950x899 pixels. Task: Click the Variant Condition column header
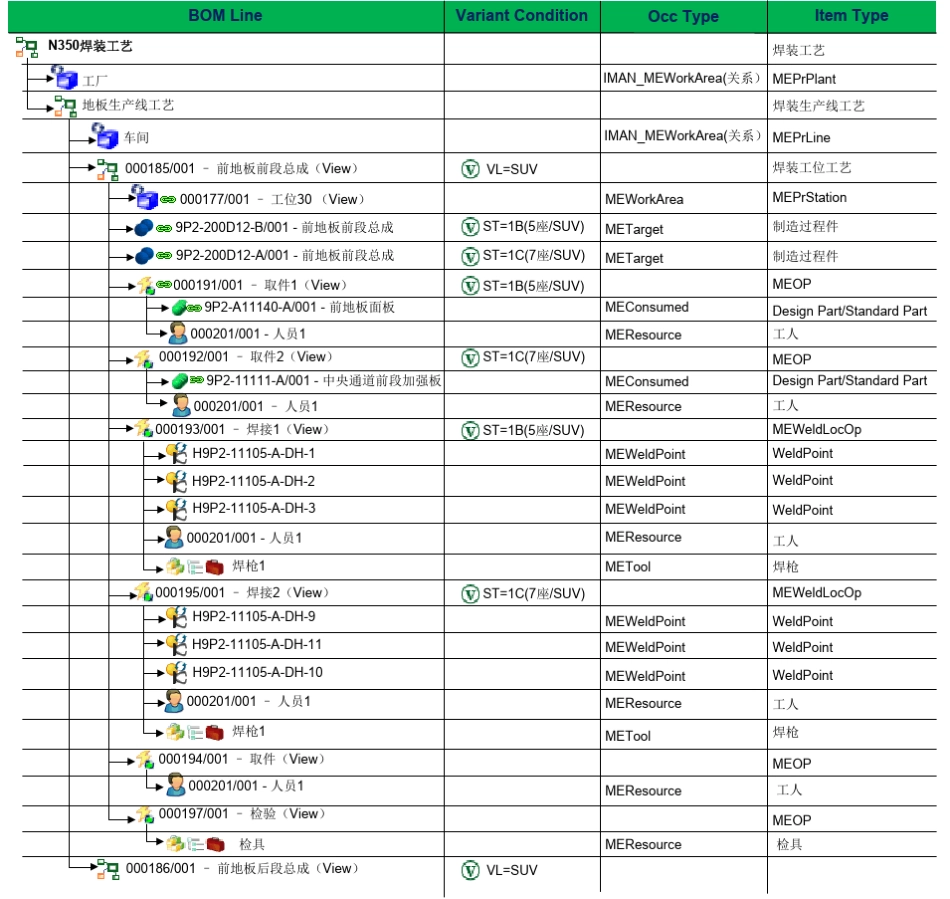point(522,16)
